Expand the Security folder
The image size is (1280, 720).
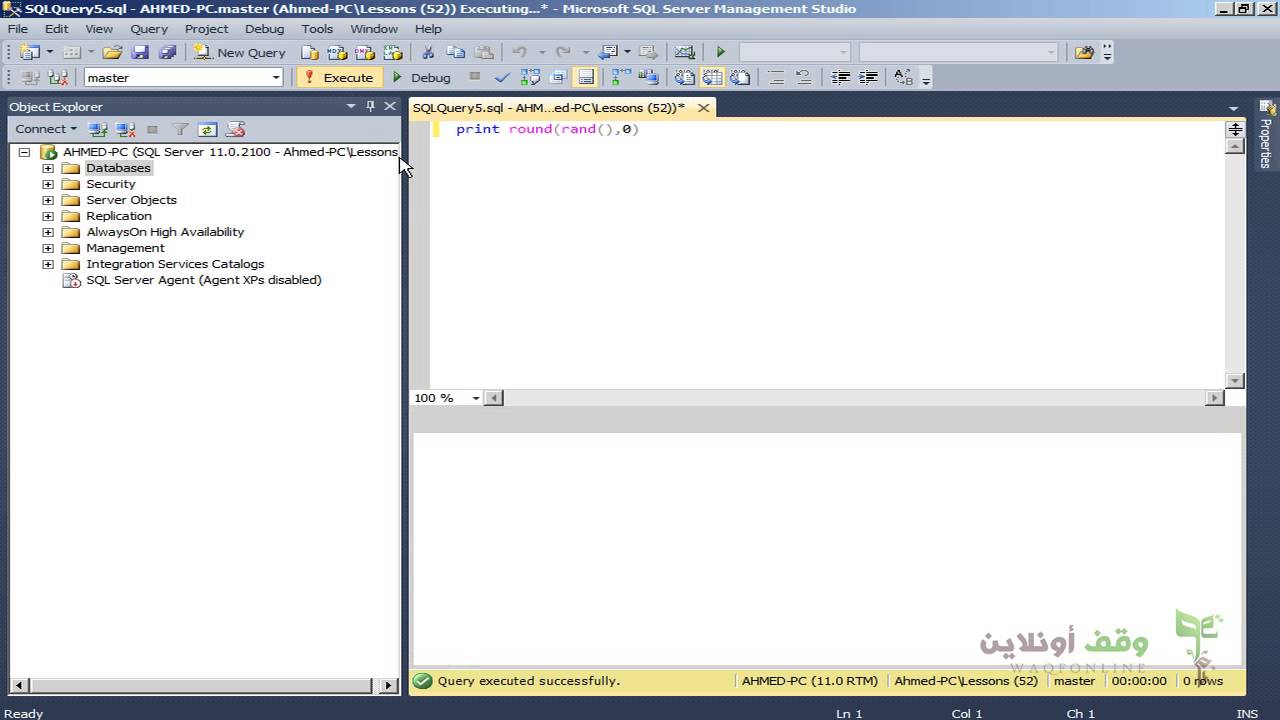[47, 184]
